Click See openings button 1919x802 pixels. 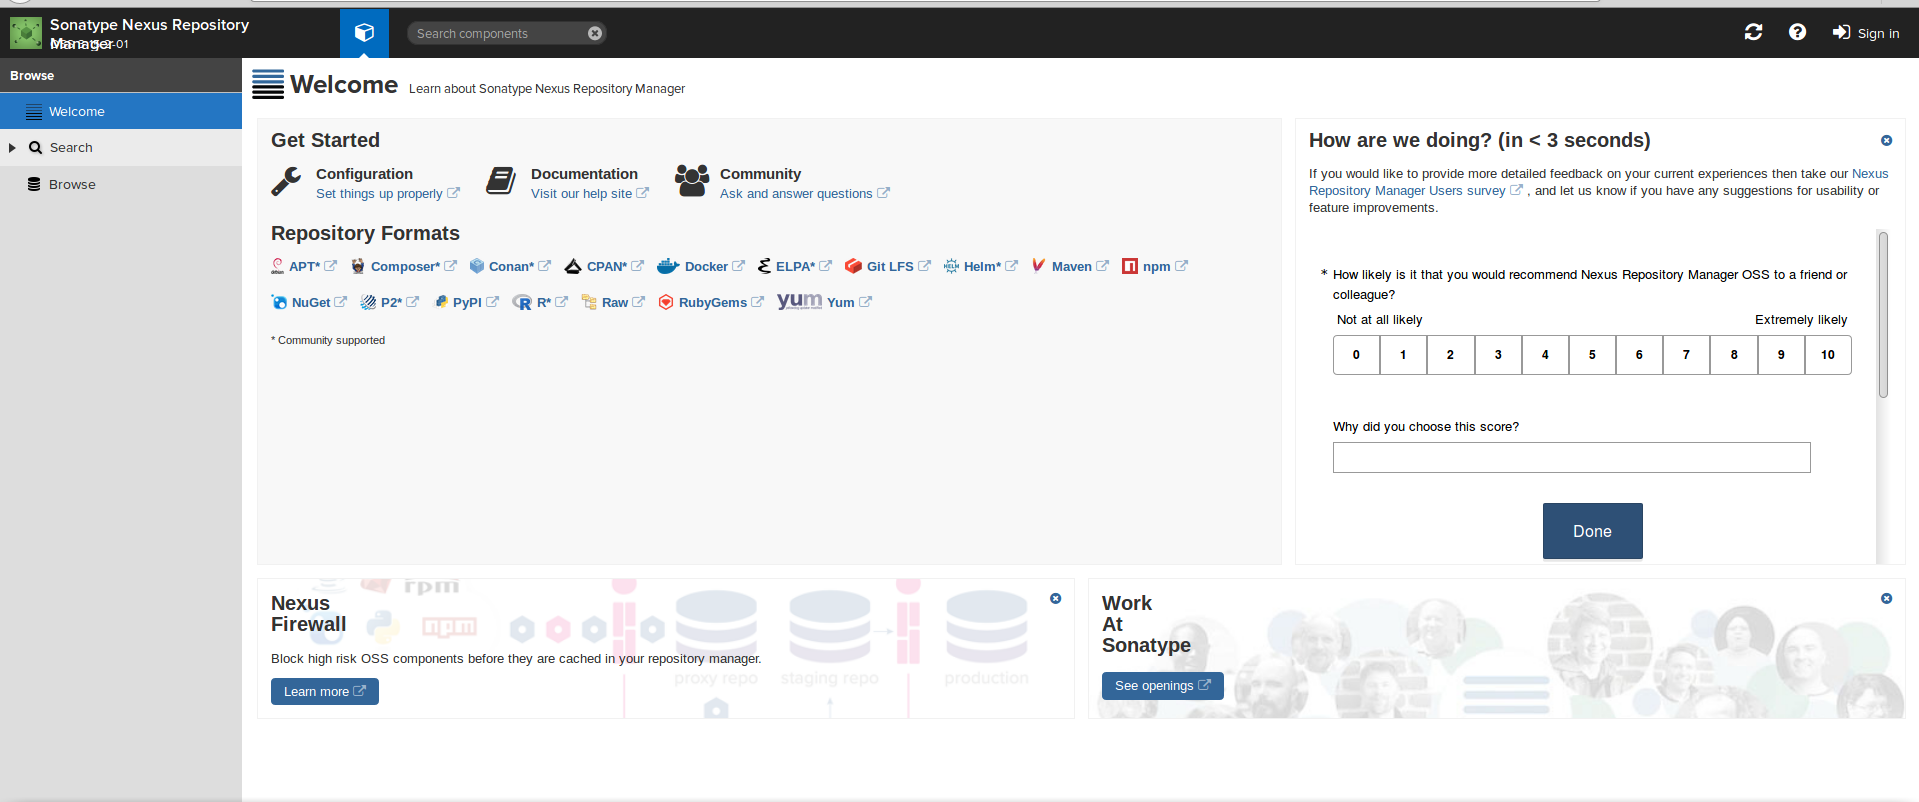(1162, 686)
